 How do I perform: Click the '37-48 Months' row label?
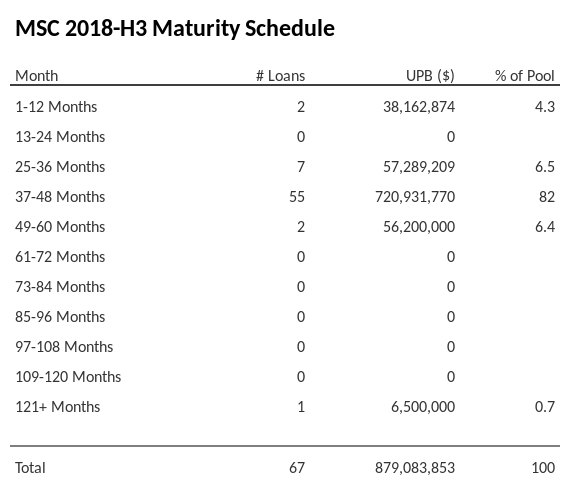tap(60, 197)
